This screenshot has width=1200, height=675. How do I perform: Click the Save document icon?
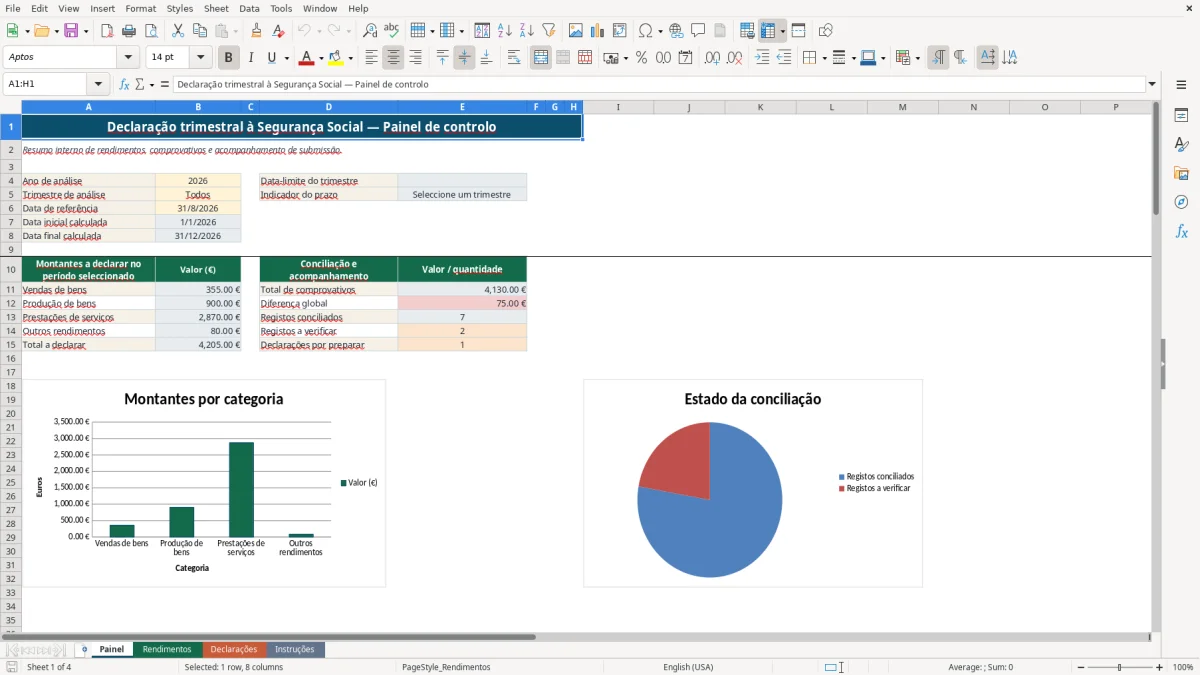click(x=71, y=31)
